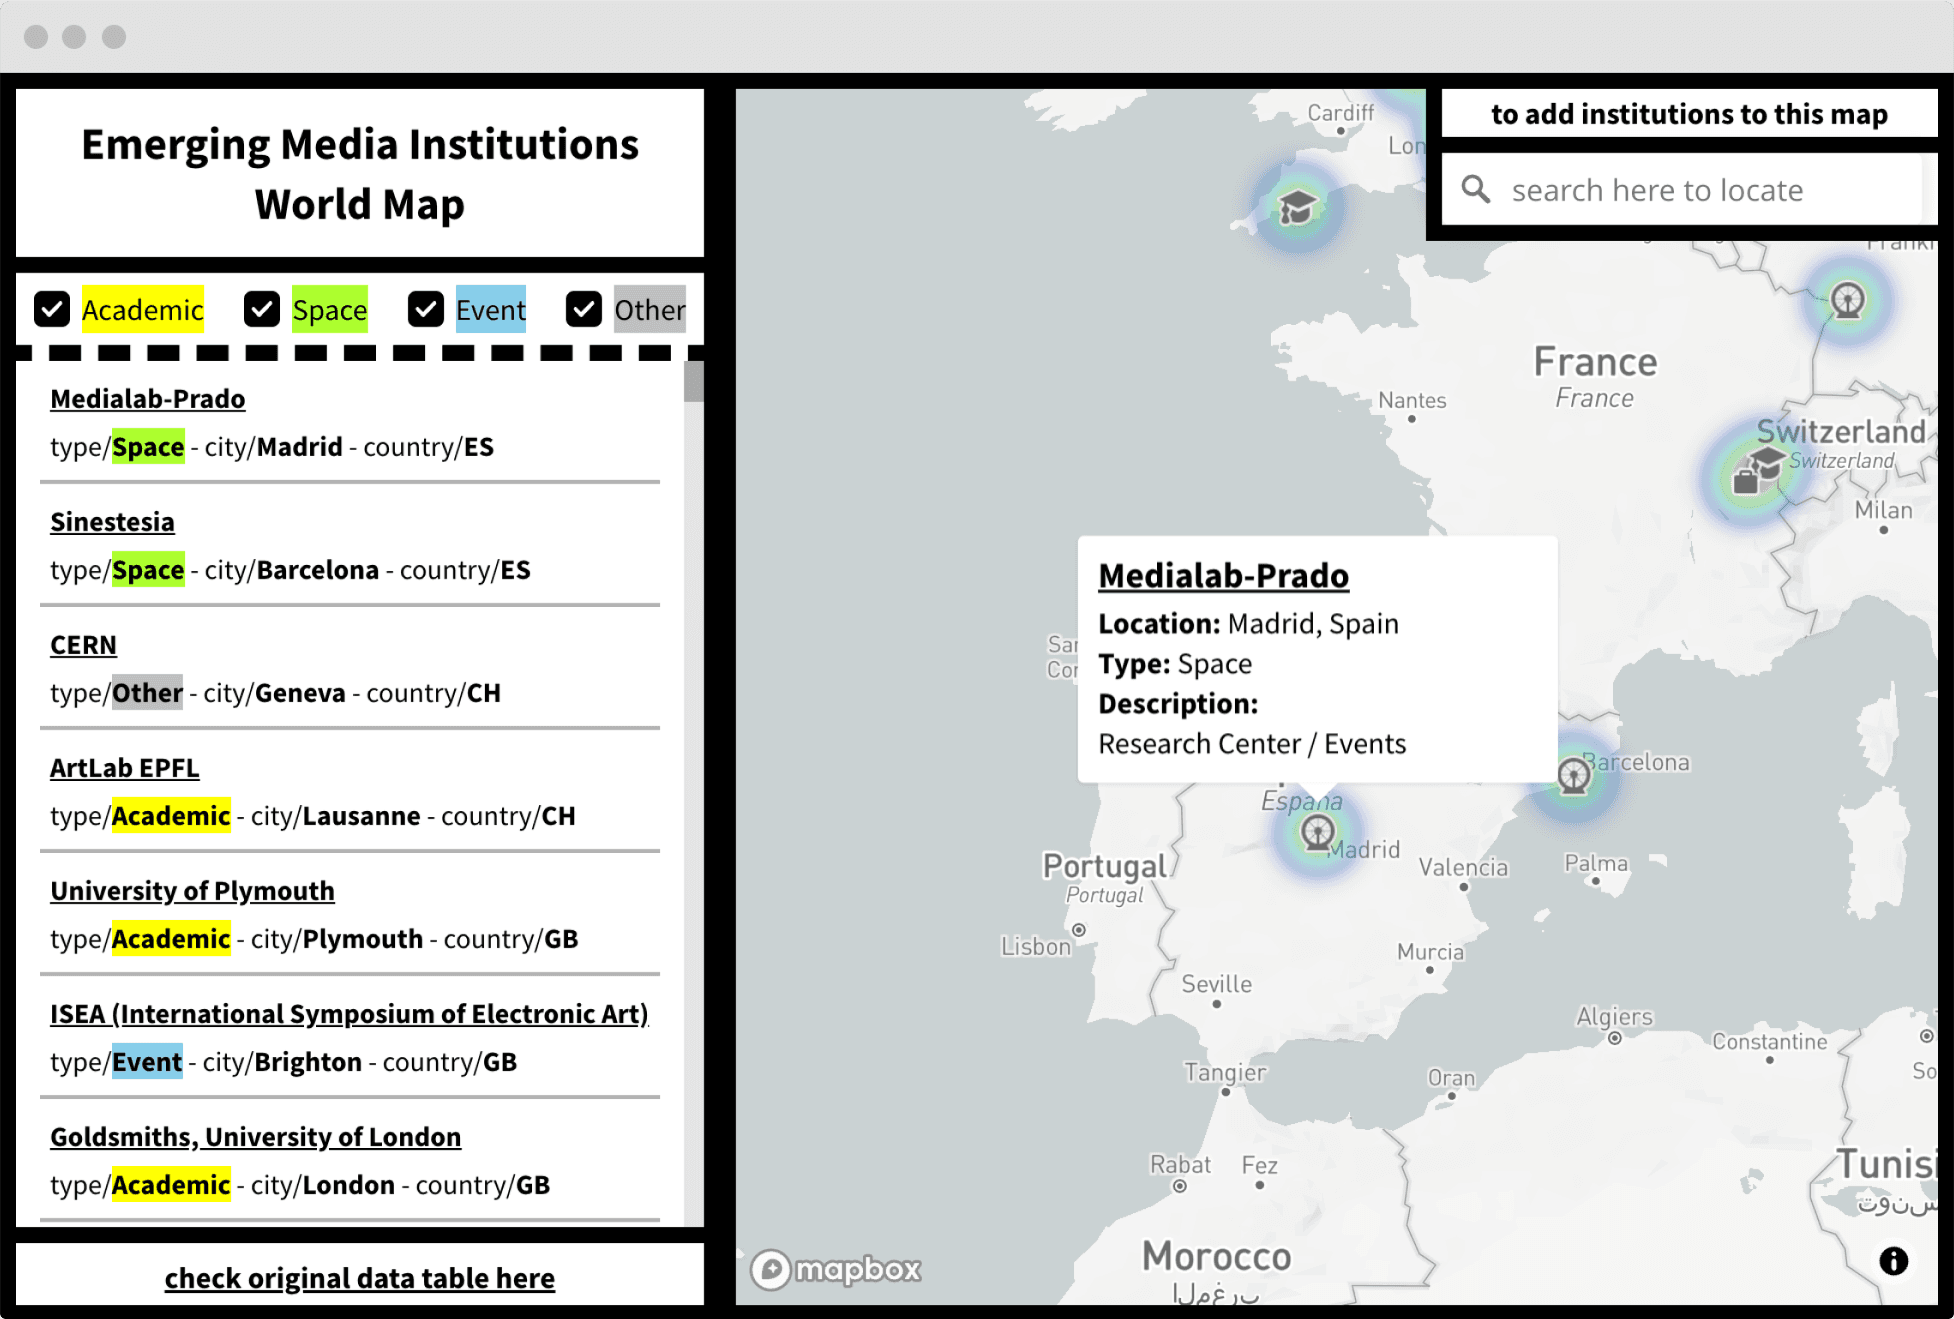Click the Barcelona space marker icon
The height and width of the screenshot is (1319, 1954).
[1574, 775]
